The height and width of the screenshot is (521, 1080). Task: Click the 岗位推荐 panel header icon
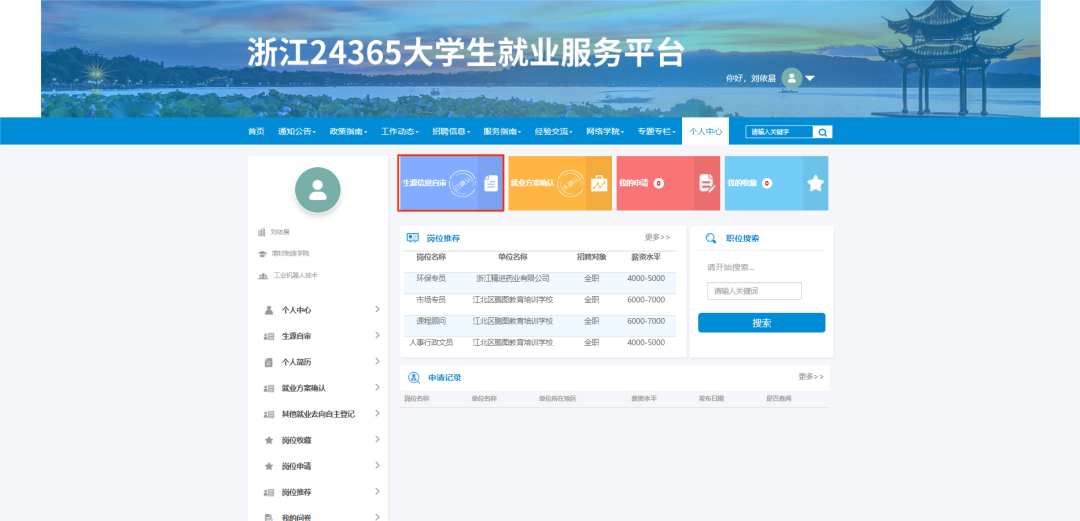coord(413,238)
